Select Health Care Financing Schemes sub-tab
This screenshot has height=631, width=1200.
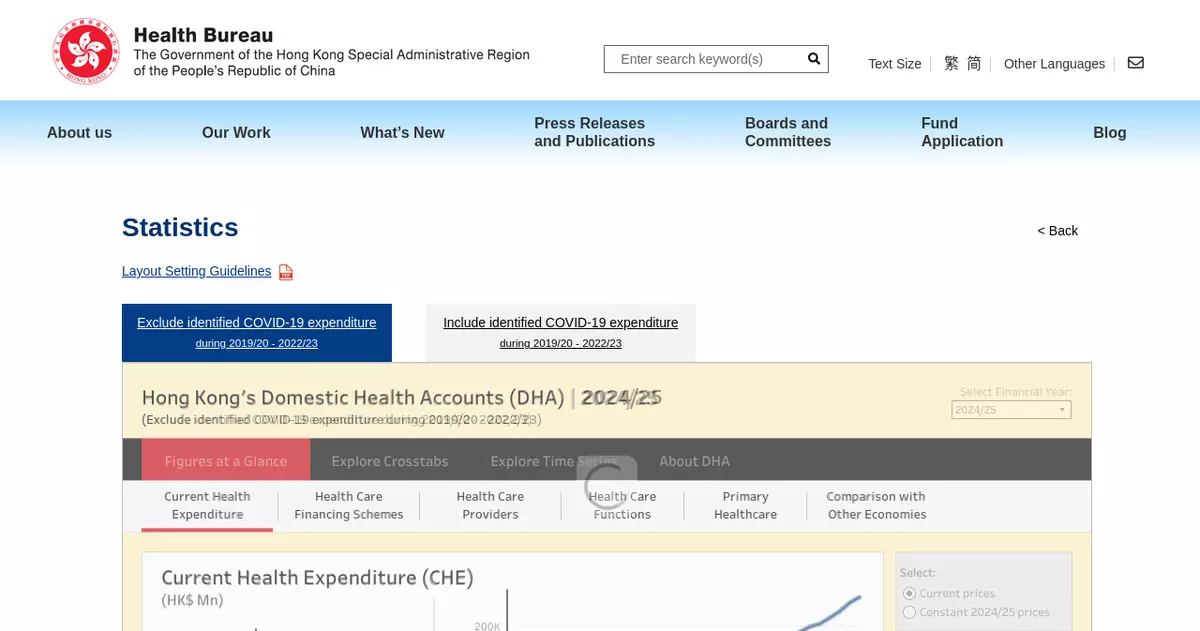(349, 505)
